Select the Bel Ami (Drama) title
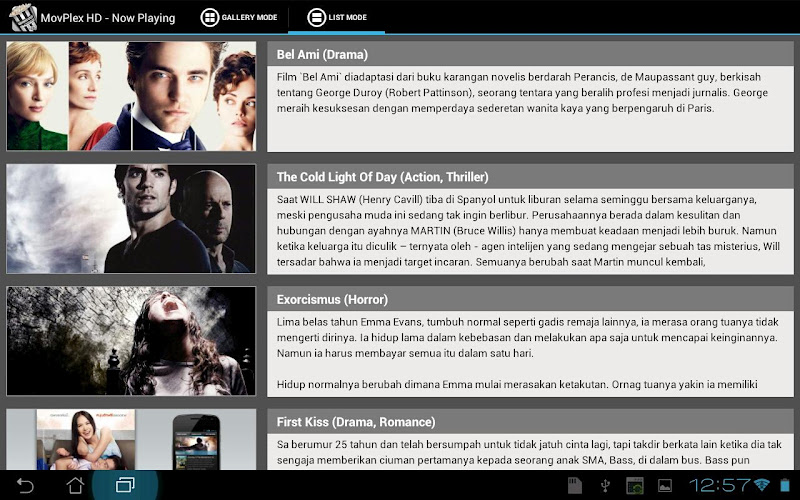800x500 pixels. [322, 55]
